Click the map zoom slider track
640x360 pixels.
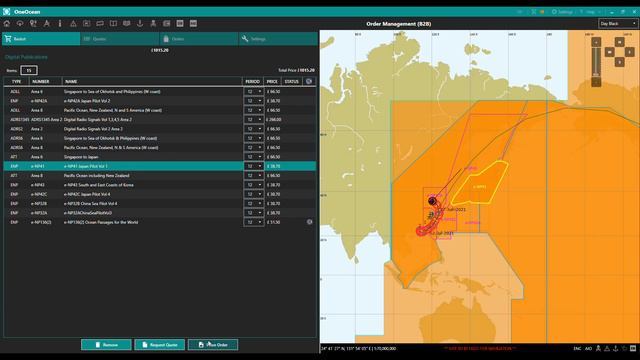[596, 61]
